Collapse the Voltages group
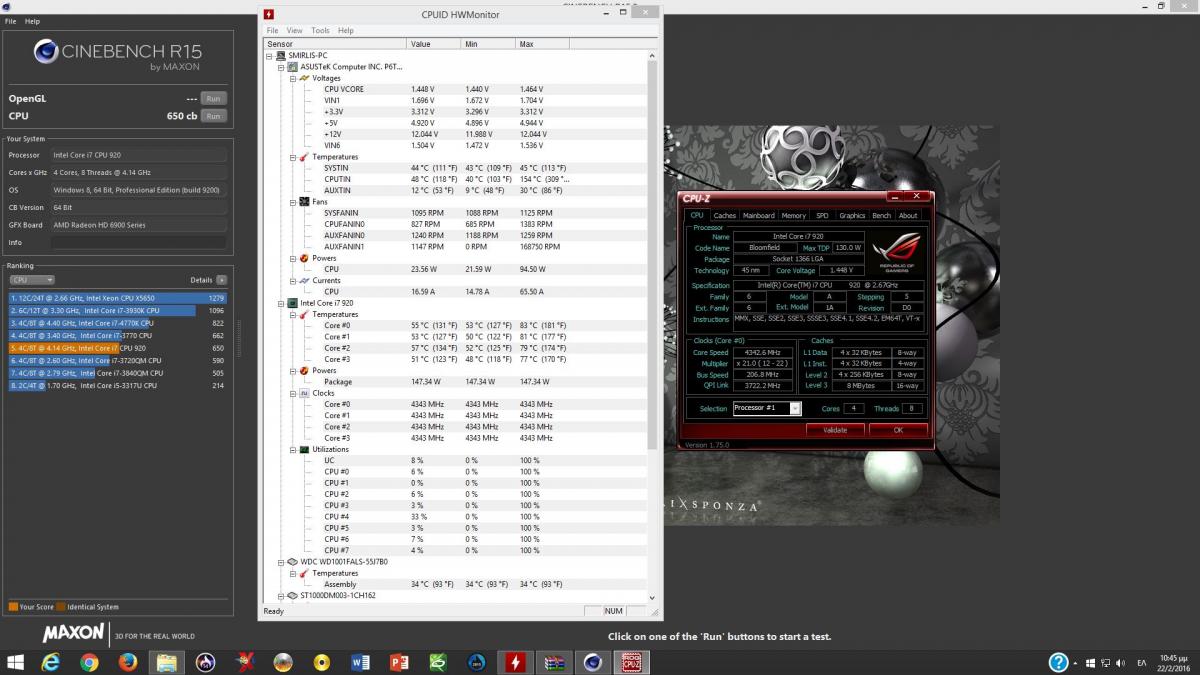The width and height of the screenshot is (1200, 675). 292,78
